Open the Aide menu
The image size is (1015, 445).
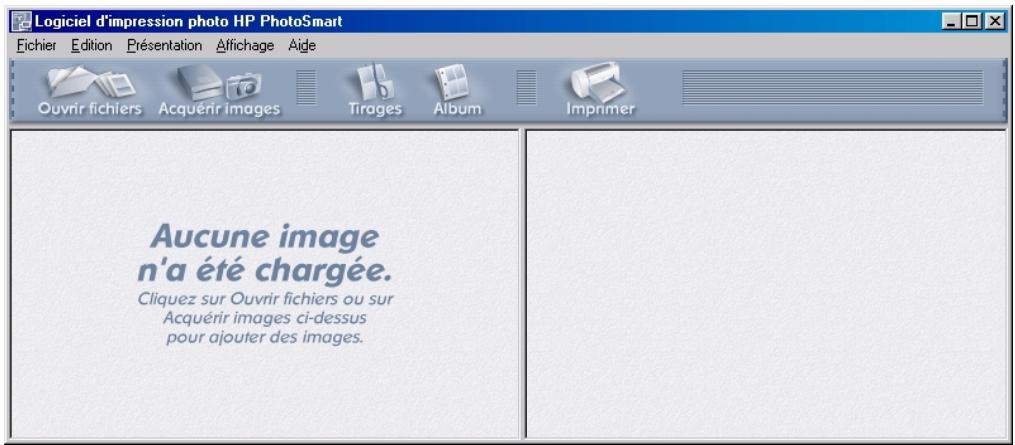(x=302, y=46)
